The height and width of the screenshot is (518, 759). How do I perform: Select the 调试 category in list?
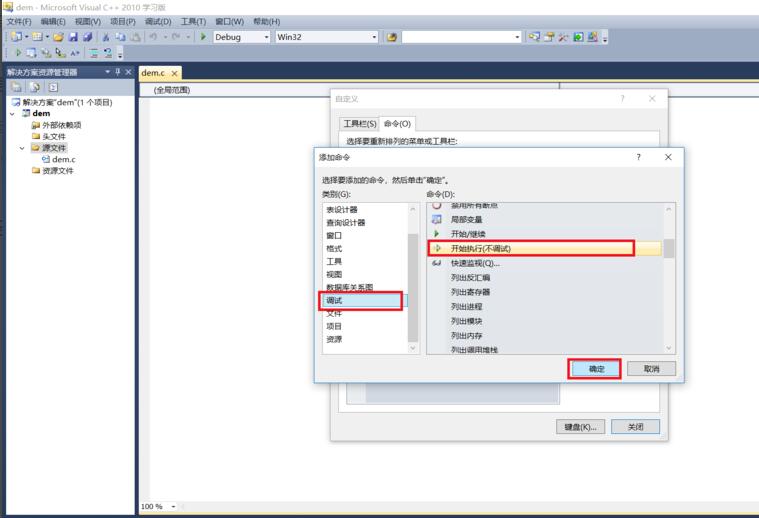(361, 301)
